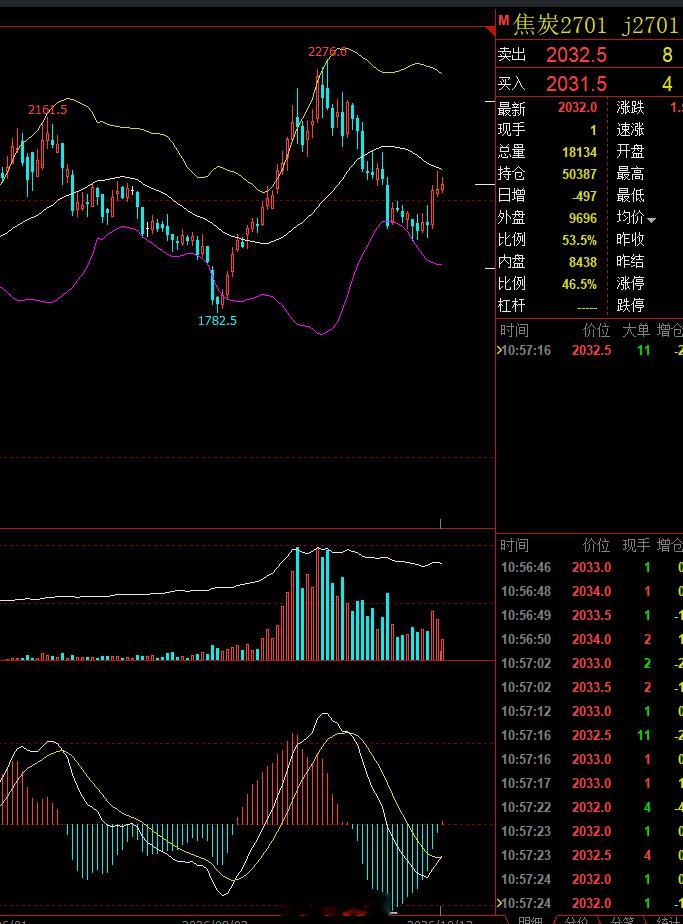Screen dimensions: 683x924
Task: Select the contract code j2701
Action: (649, 25)
